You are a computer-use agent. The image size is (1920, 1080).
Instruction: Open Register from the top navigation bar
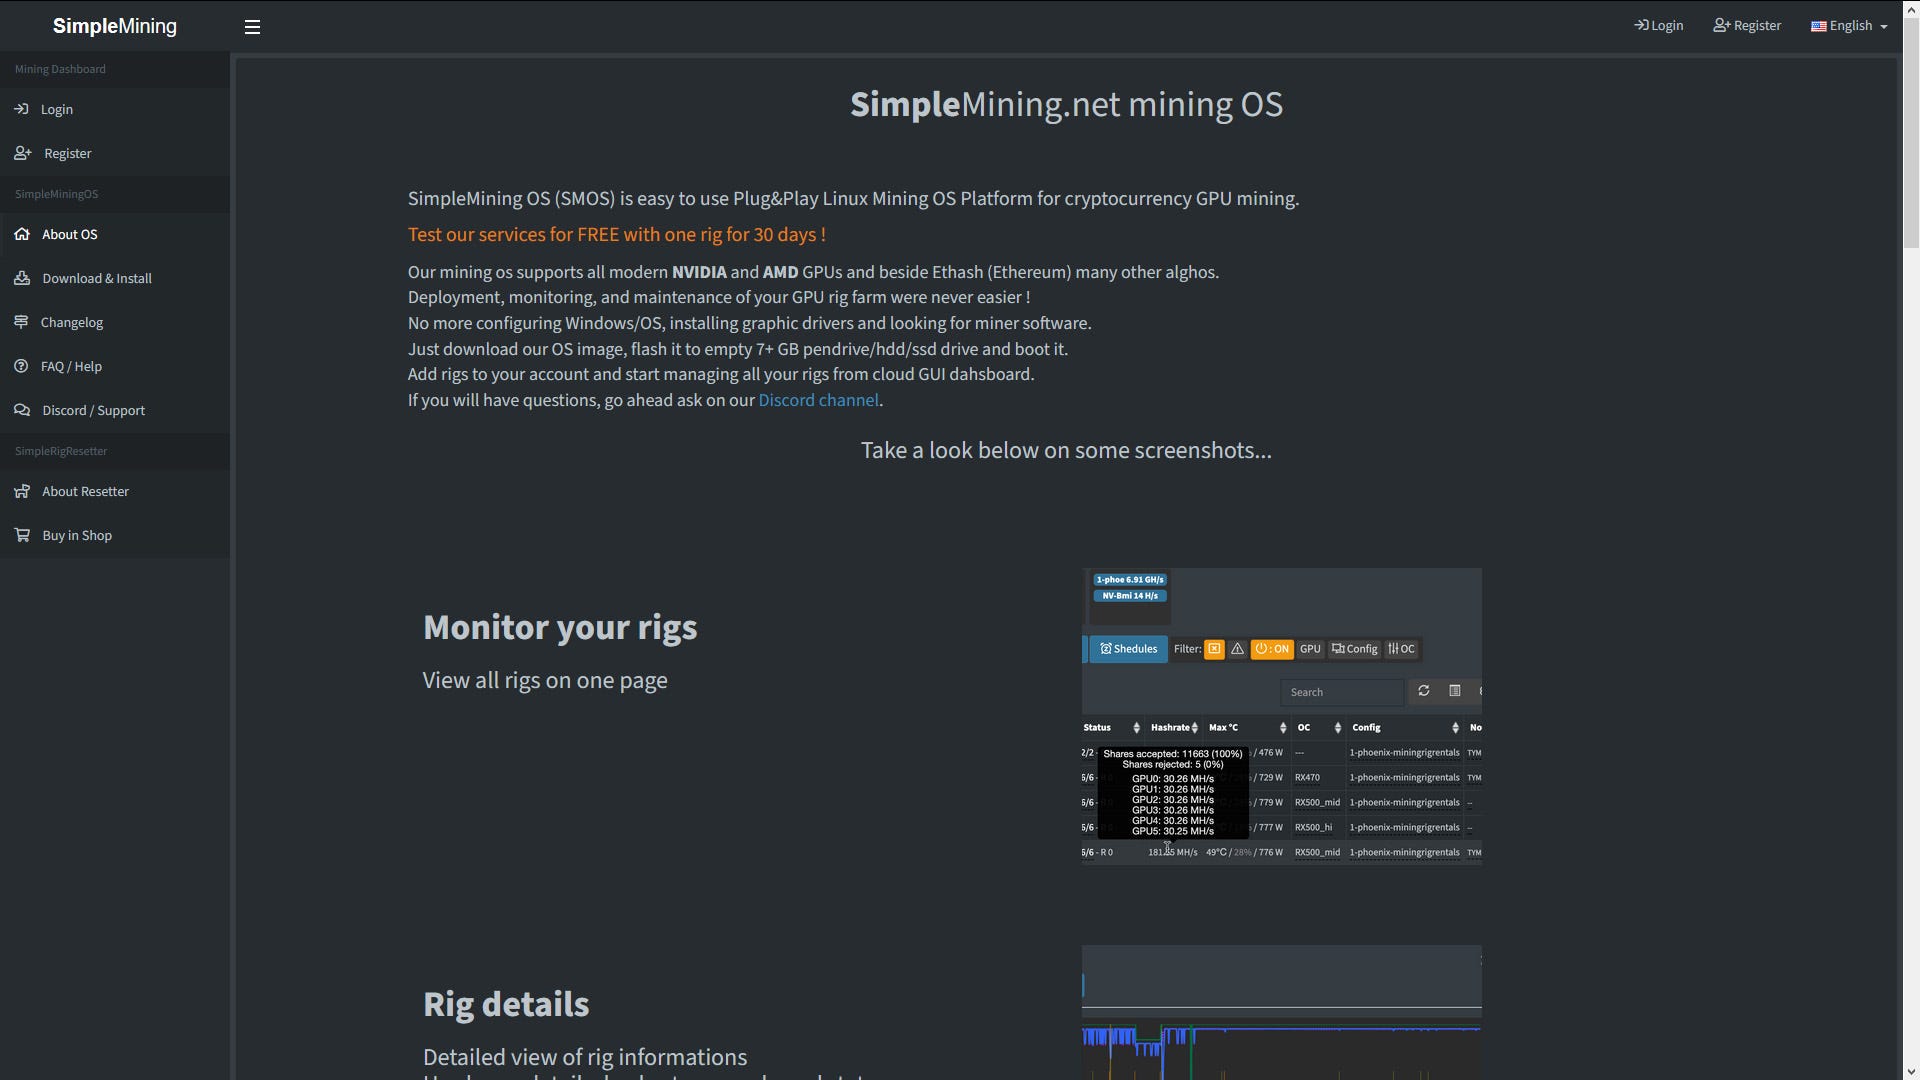[x=1747, y=26]
